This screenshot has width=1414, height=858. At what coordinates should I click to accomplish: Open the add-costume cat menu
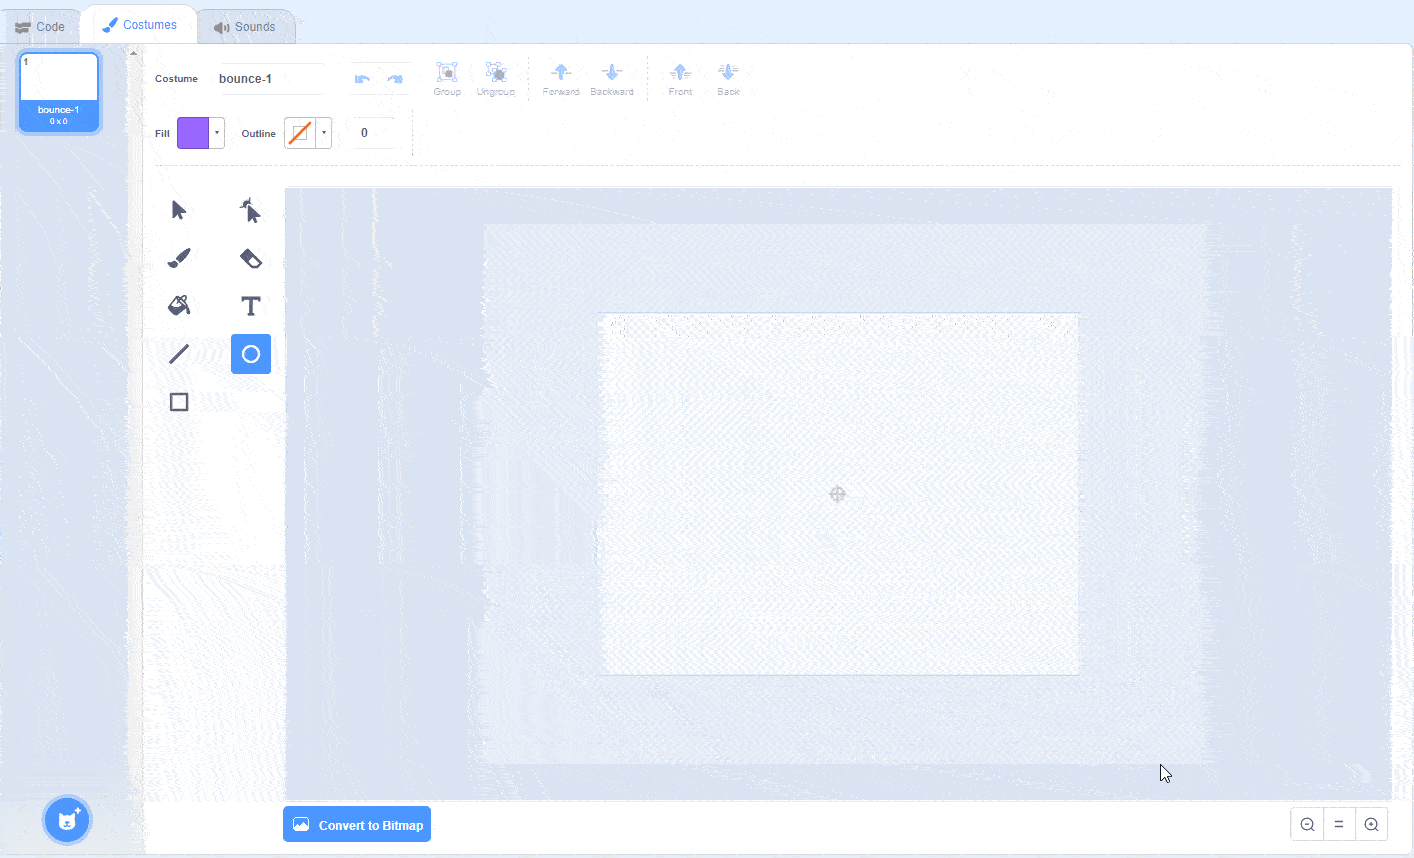pyautogui.click(x=66, y=819)
